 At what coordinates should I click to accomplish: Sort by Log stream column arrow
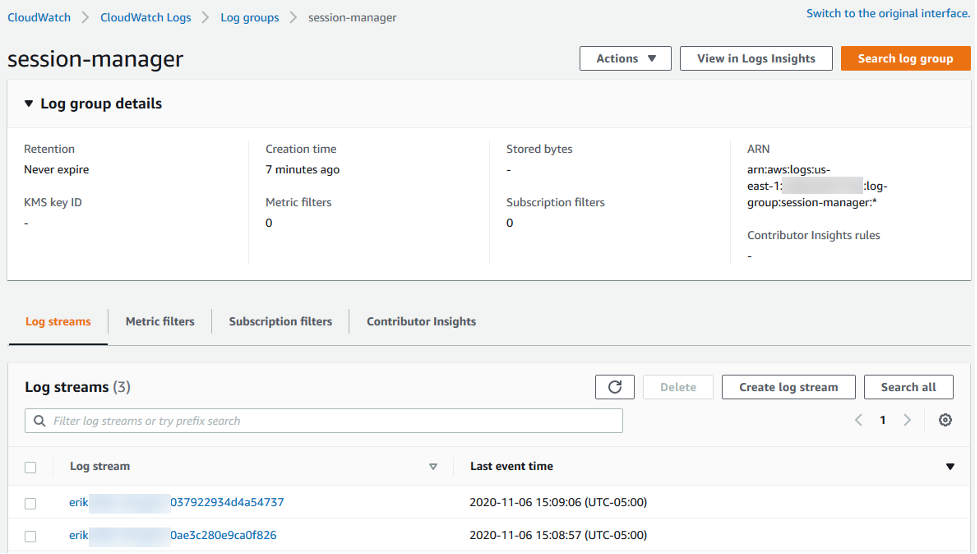click(433, 466)
